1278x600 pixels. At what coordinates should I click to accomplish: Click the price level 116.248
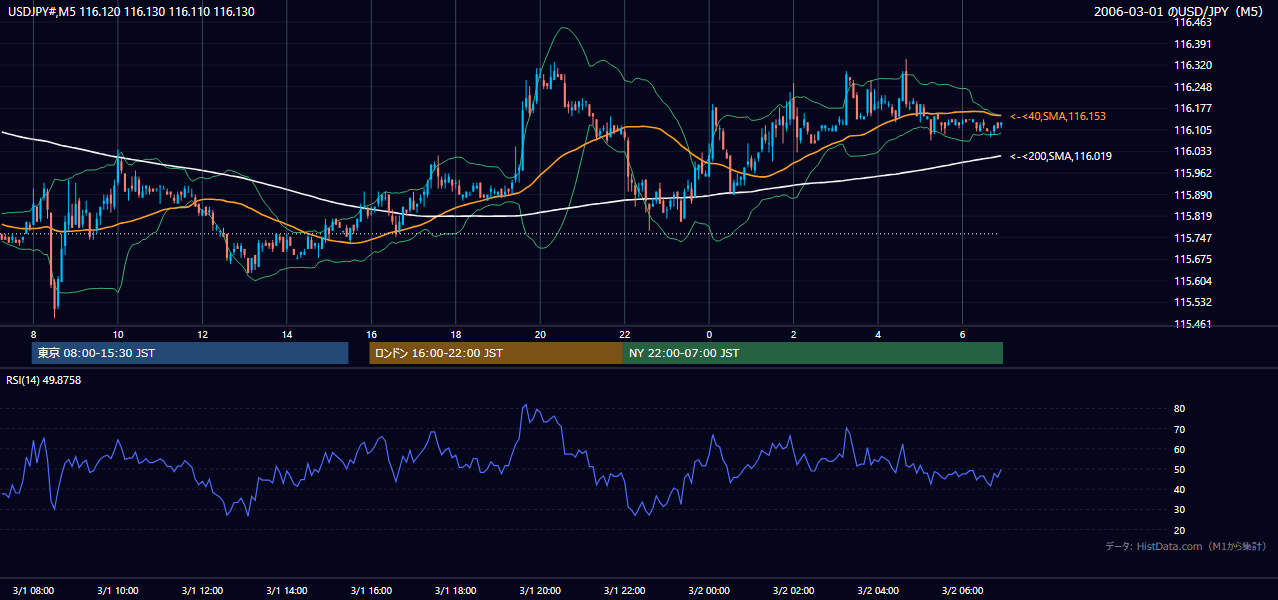point(1193,87)
